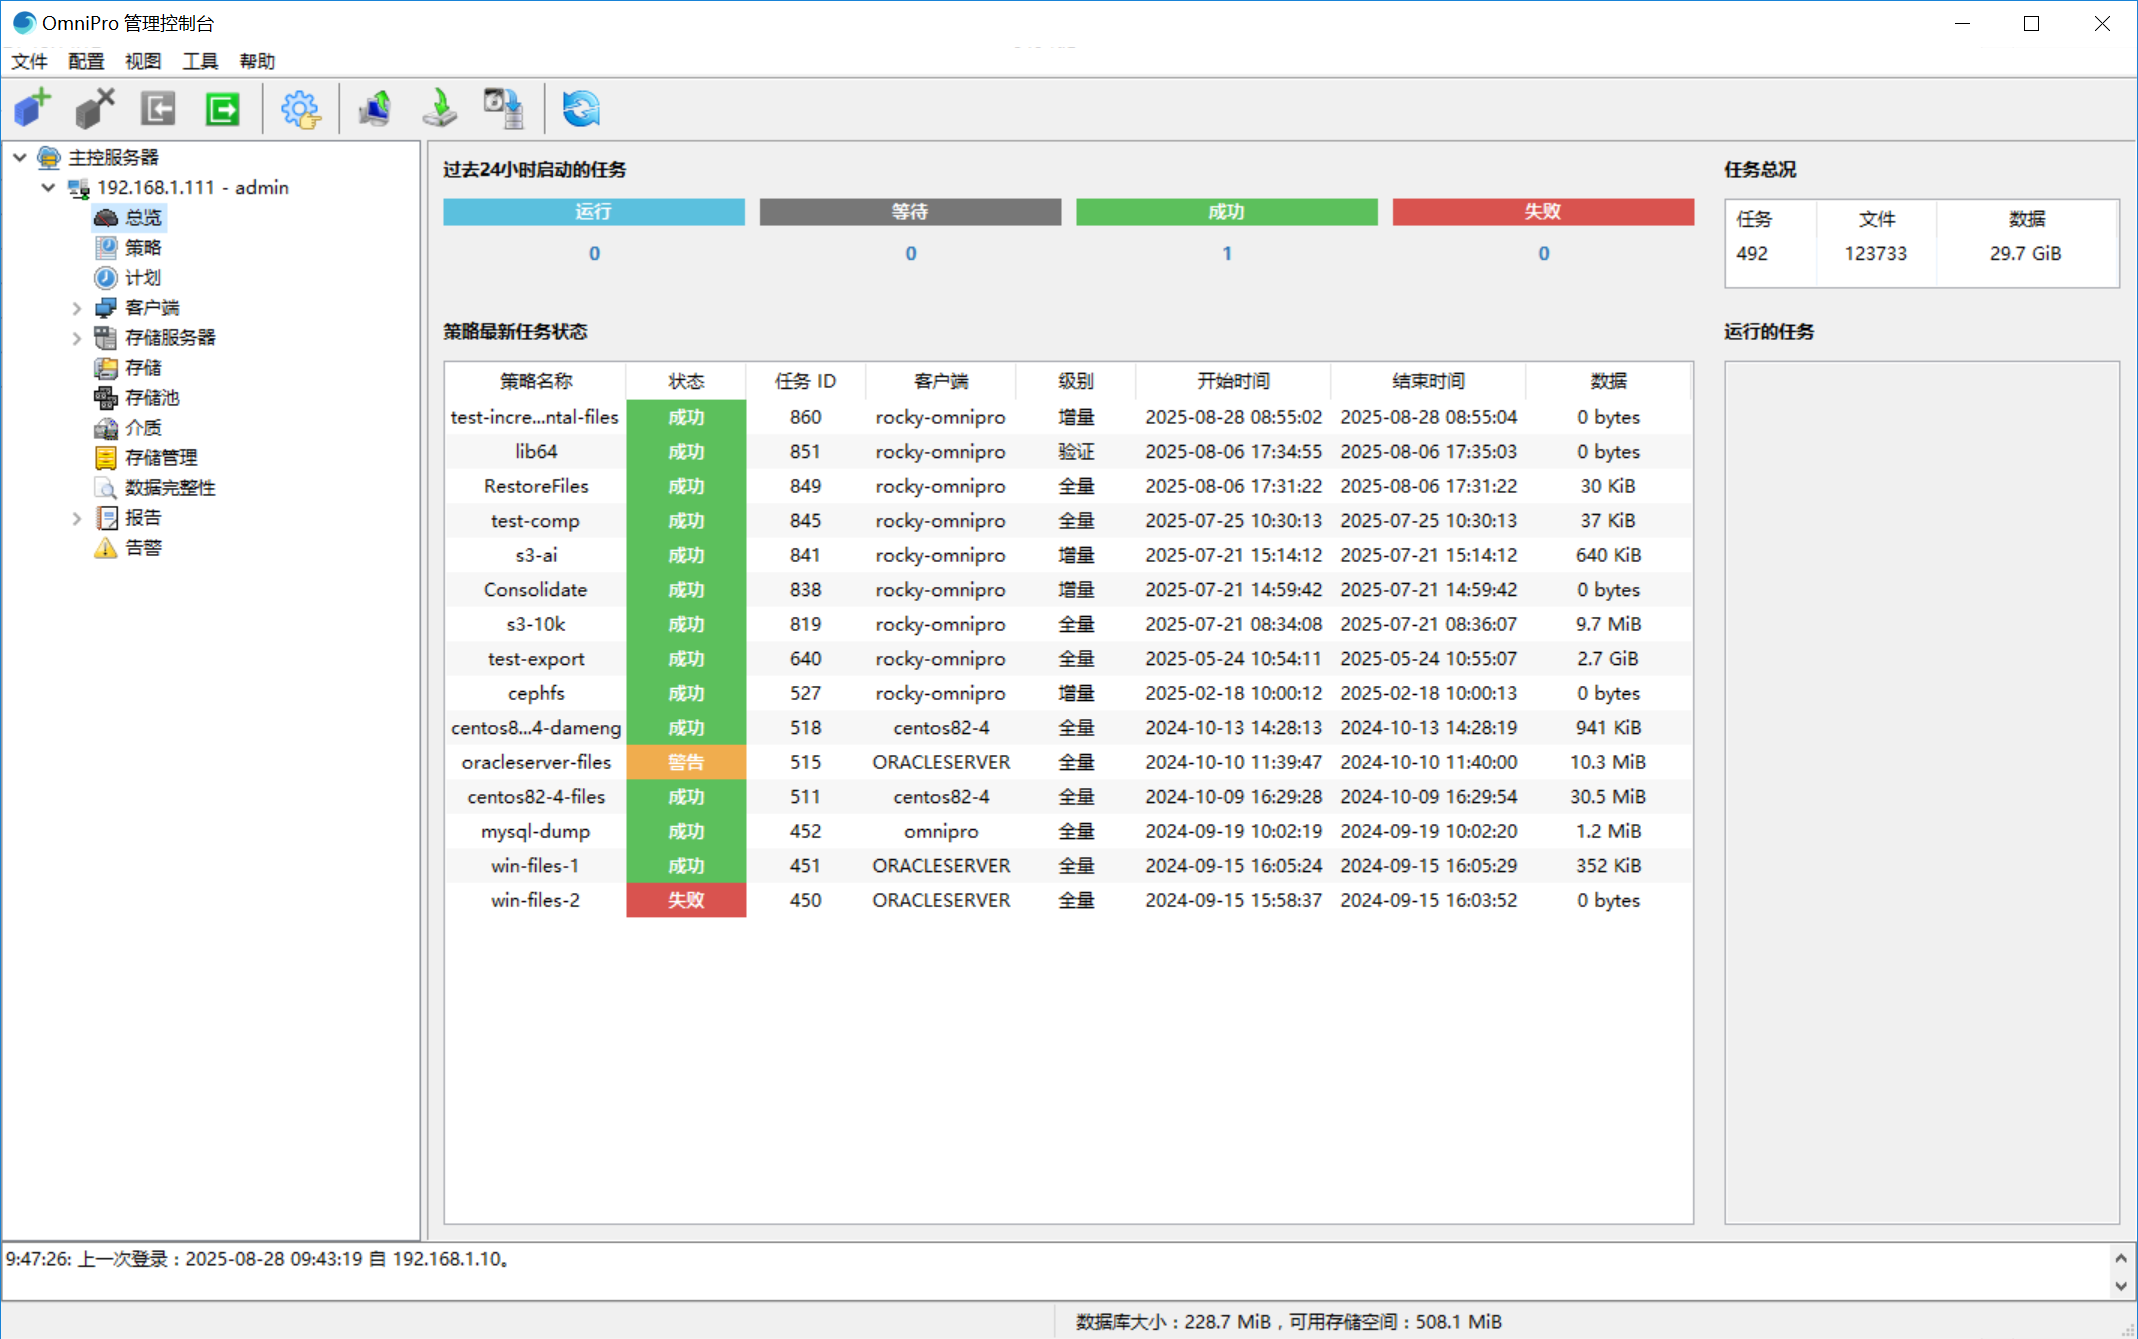This screenshot has height=1339, width=2138.
Task: Open the 告警 alerts node
Action: pos(143,548)
